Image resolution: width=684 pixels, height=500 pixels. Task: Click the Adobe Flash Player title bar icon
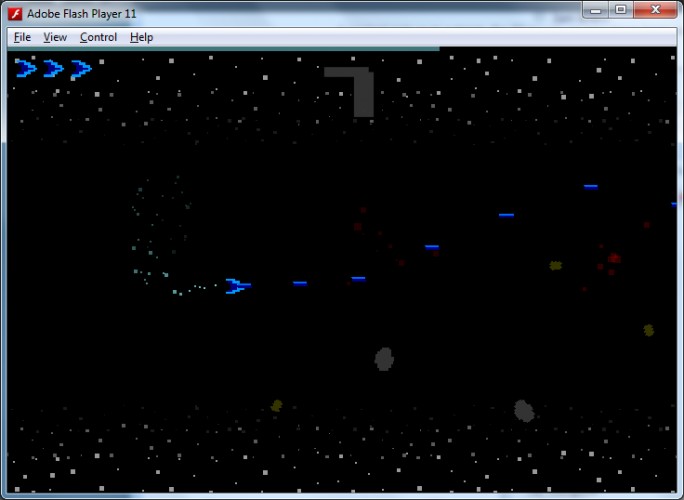(15, 14)
